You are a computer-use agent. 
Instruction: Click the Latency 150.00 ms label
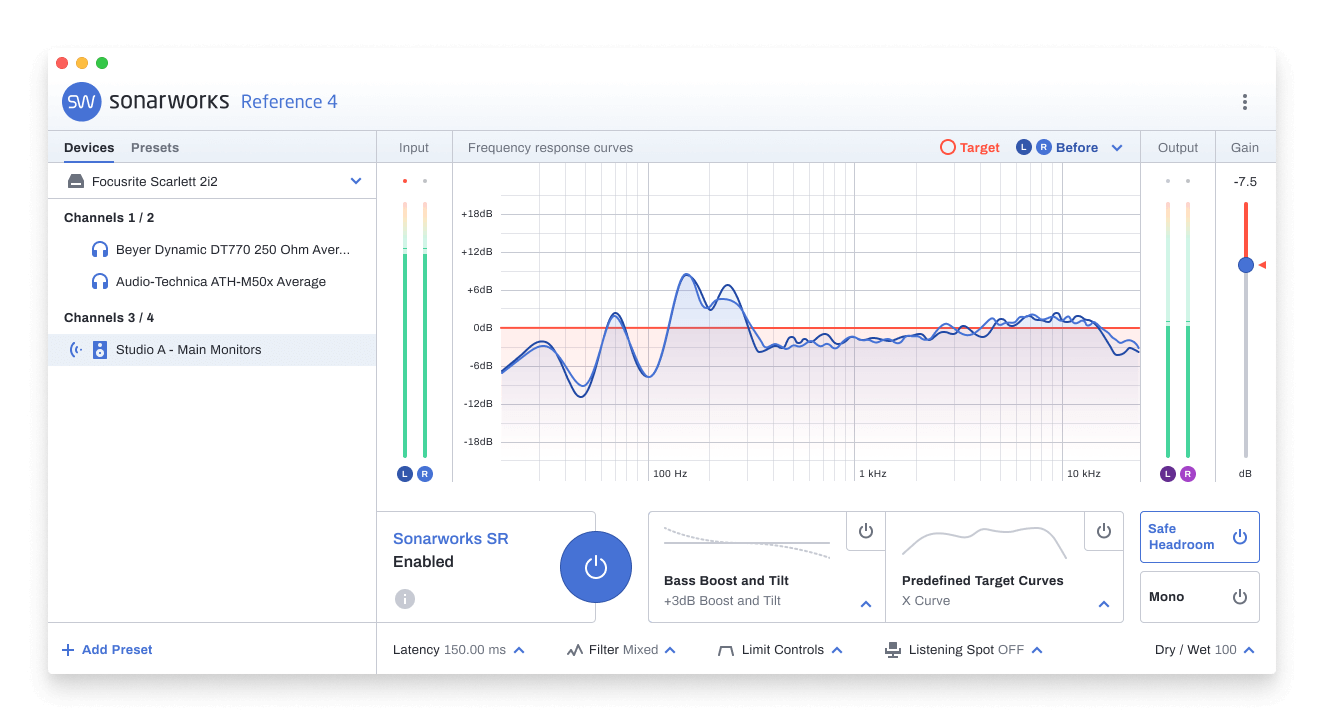click(449, 650)
